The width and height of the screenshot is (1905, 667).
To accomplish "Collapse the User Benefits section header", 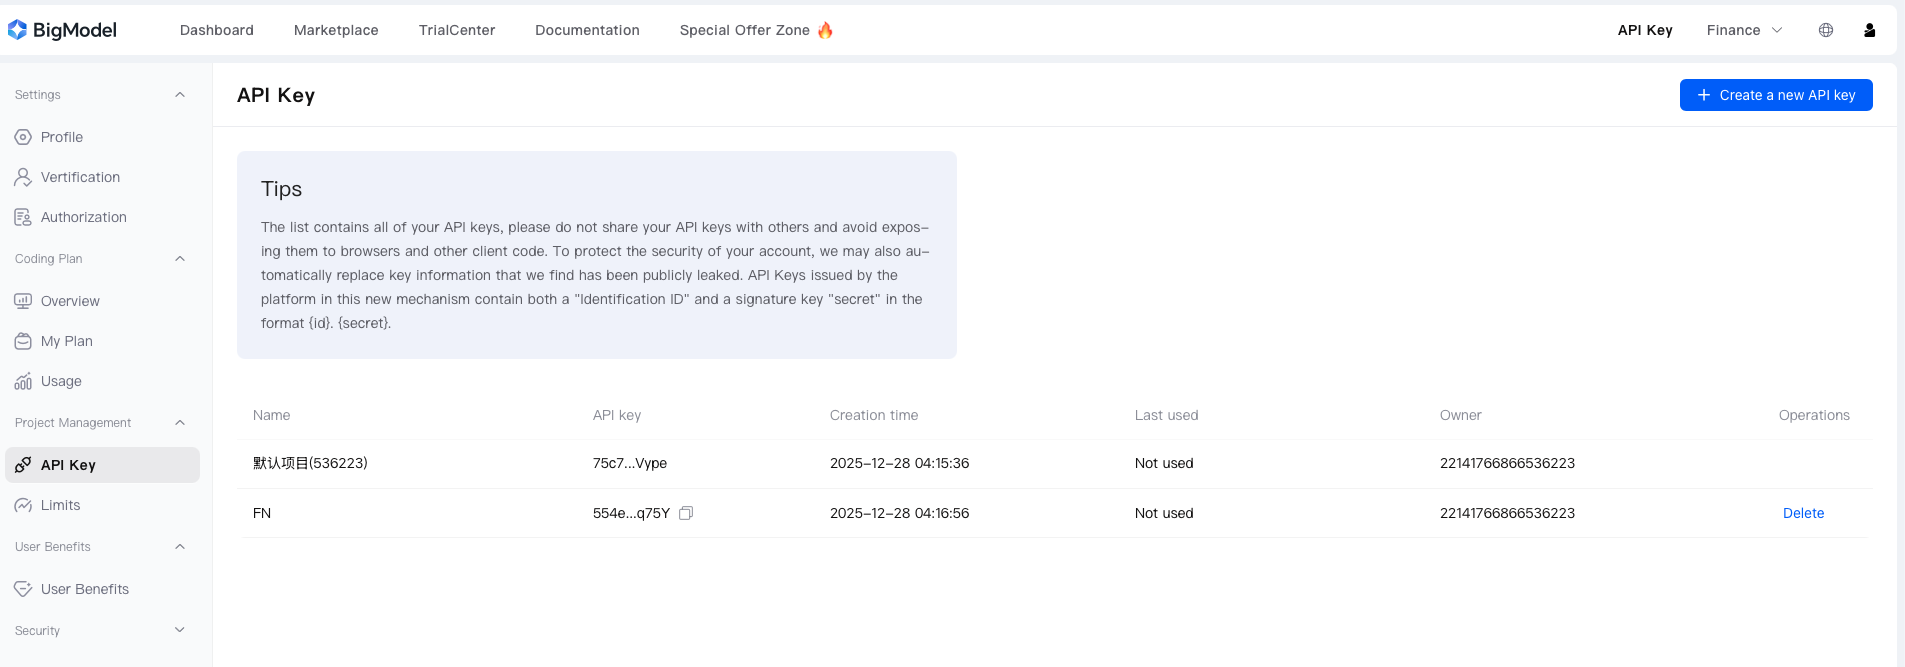I will pyautogui.click(x=180, y=547).
